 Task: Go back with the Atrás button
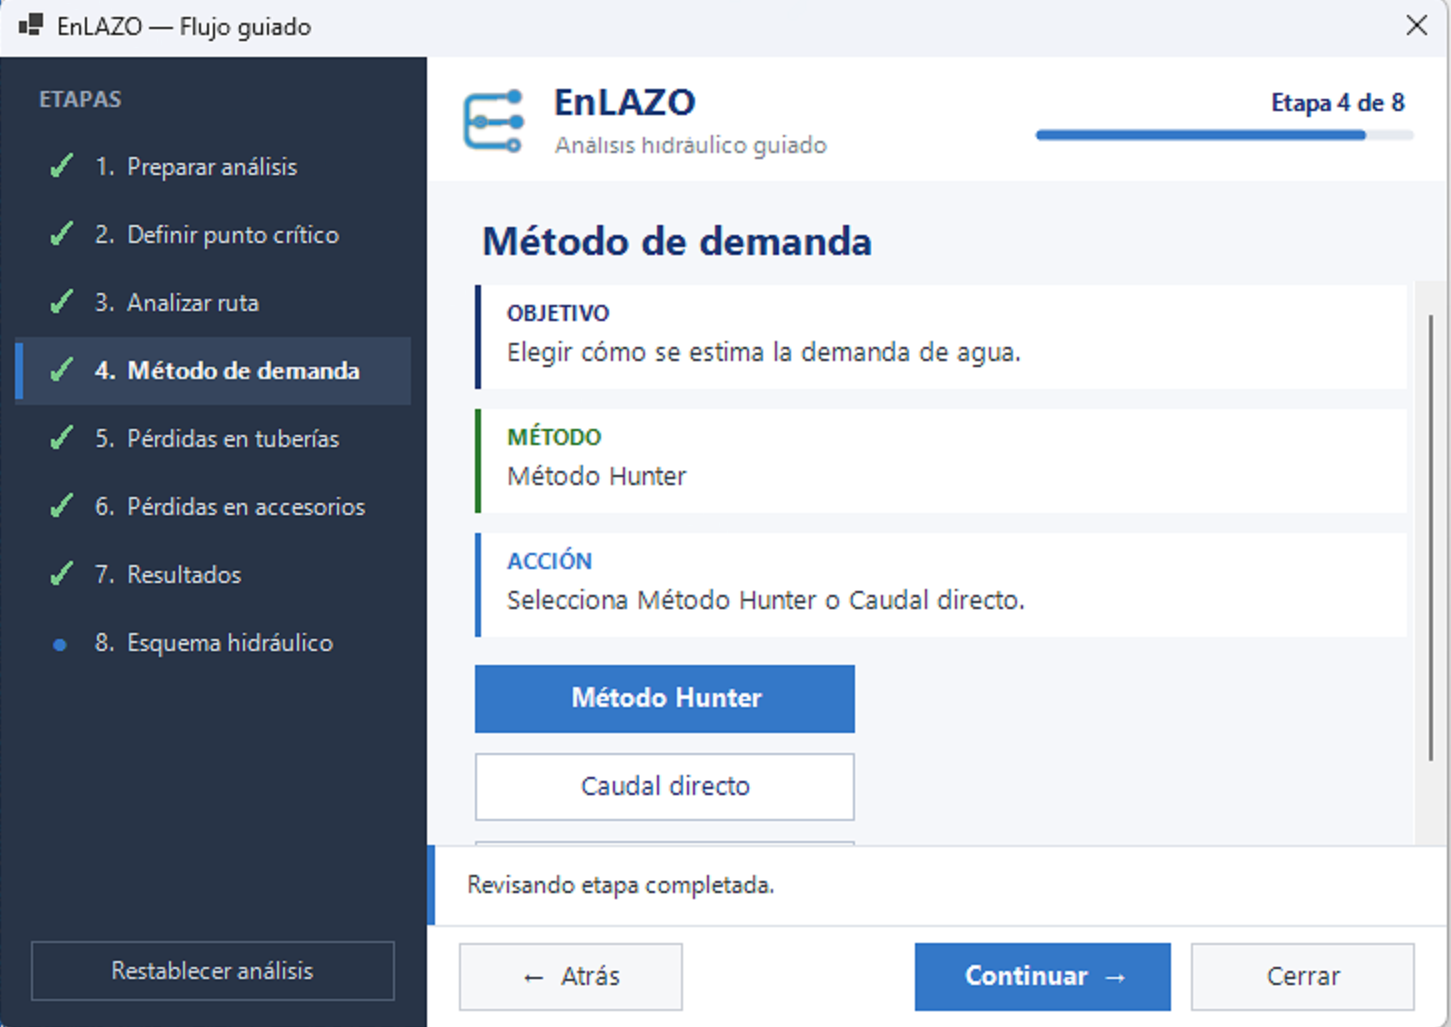click(x=571, y=976)
